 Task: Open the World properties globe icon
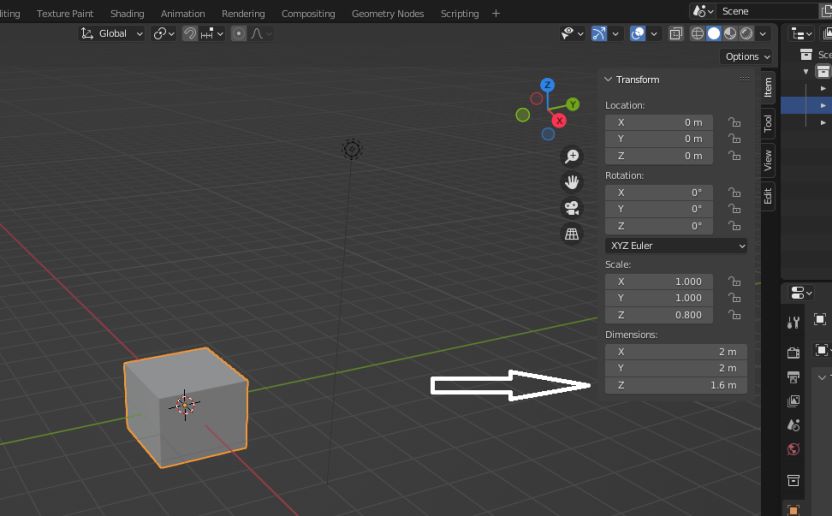click(794, 449)
